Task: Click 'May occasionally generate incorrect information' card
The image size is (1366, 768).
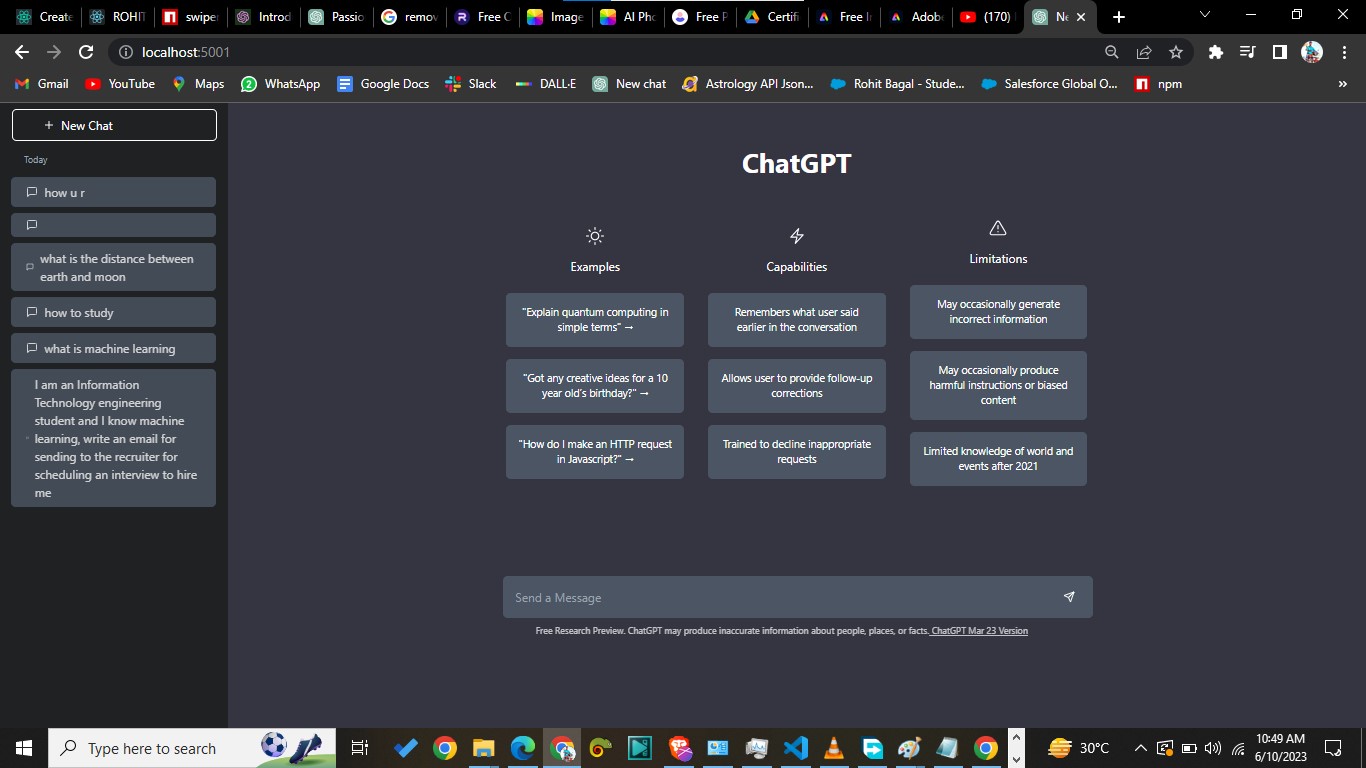Action: click(x=998, y=312)
